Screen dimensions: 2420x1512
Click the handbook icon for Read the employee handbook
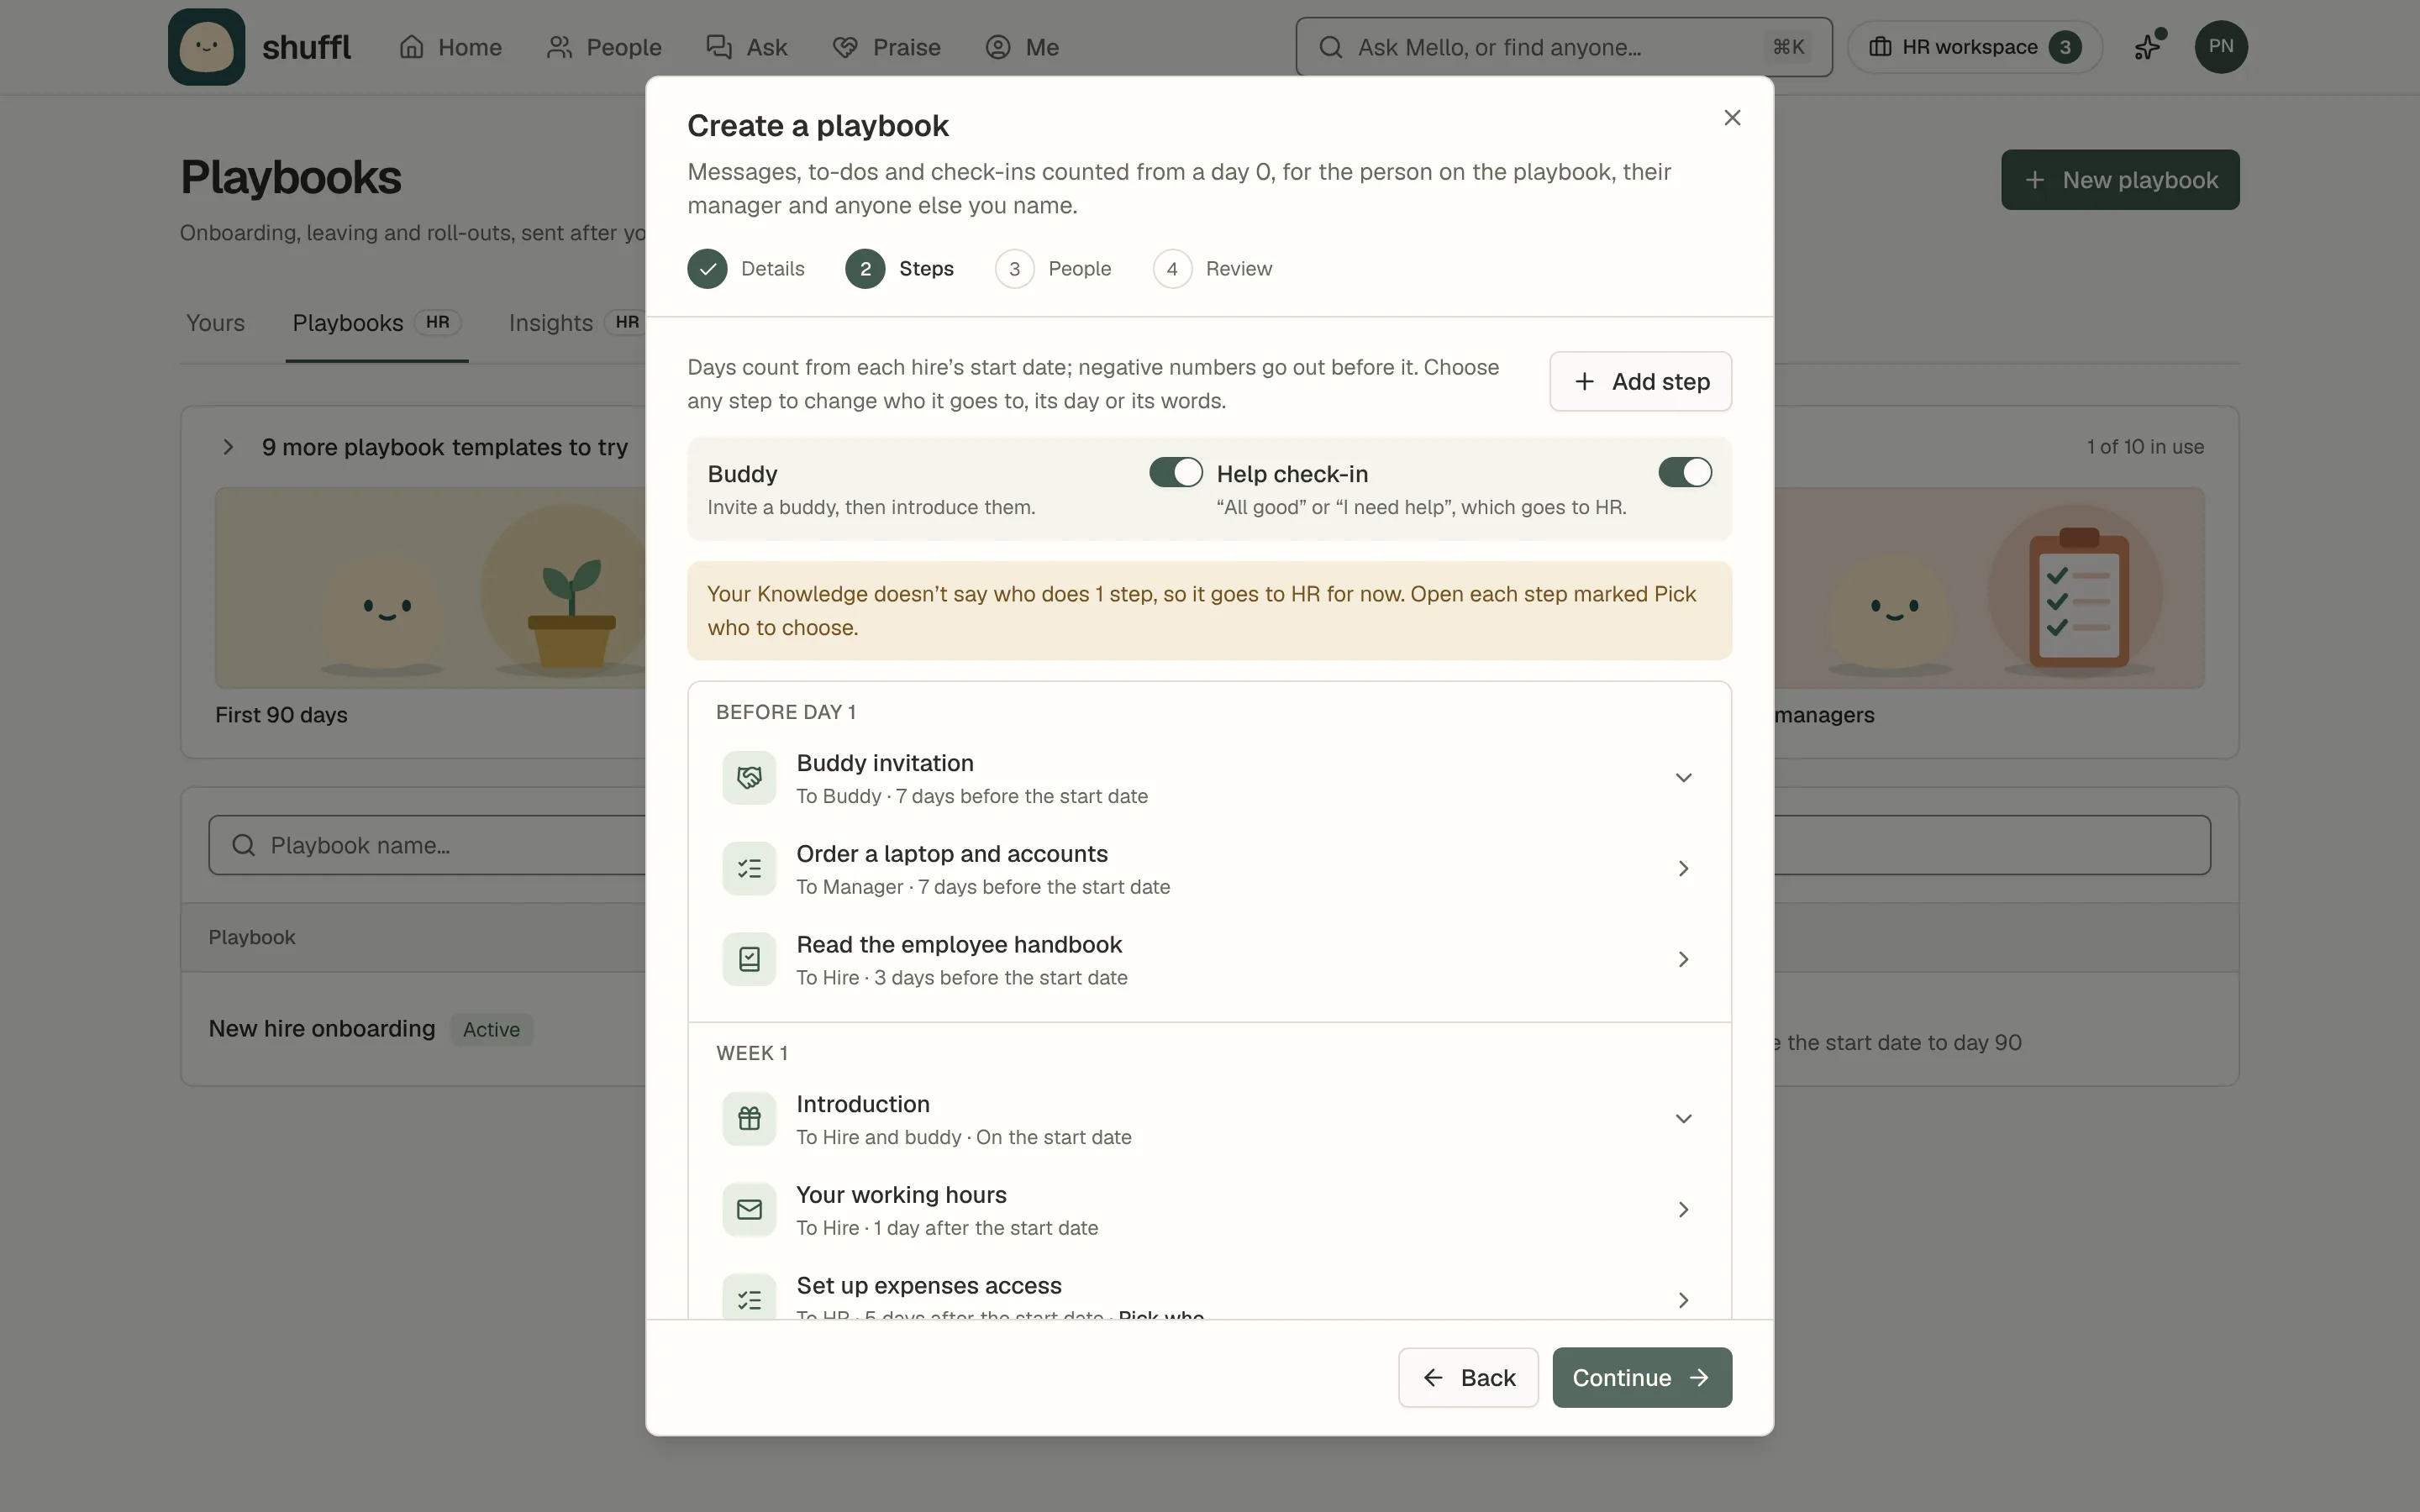tap(749, 959)
